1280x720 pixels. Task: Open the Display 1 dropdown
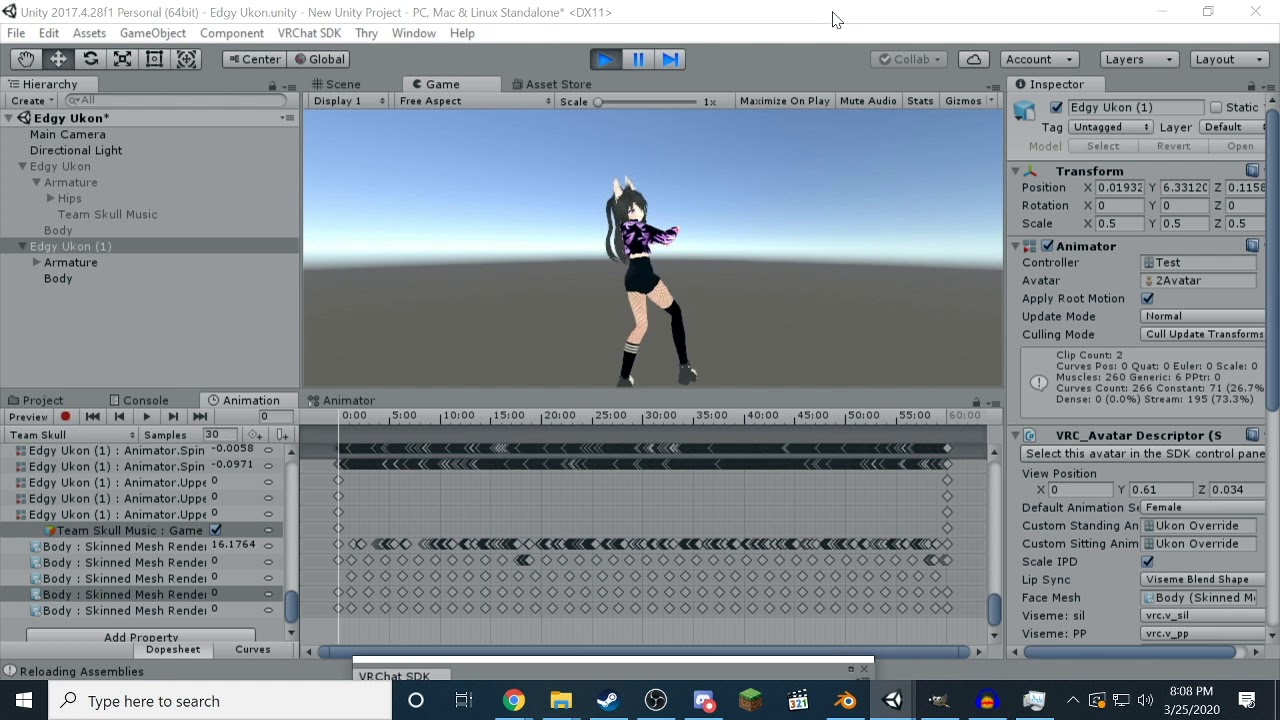pyautogui.click(x=348, y=101)
